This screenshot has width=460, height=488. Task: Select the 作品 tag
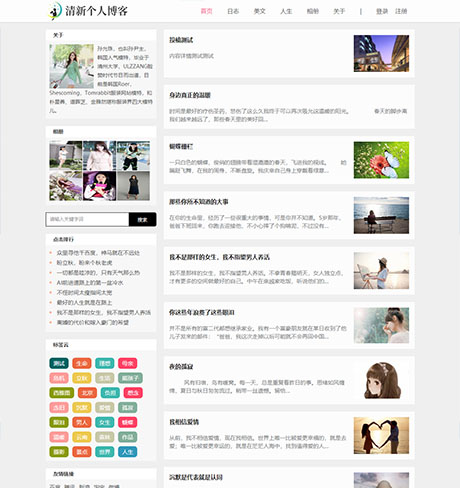coord(127,437)
